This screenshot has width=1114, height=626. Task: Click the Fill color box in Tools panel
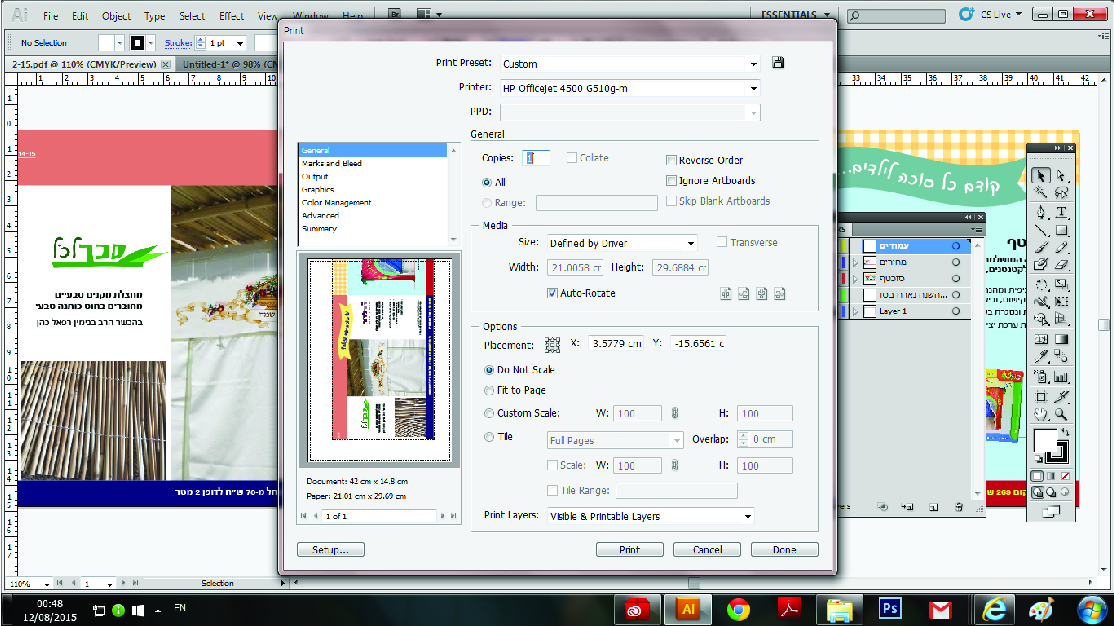pos(1045,441)
